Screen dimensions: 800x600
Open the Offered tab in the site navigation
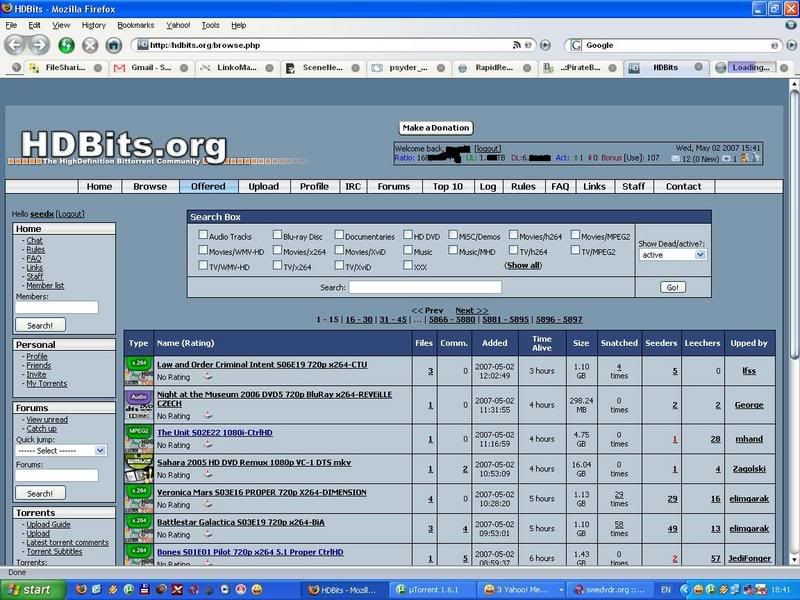tap(208, 187)
